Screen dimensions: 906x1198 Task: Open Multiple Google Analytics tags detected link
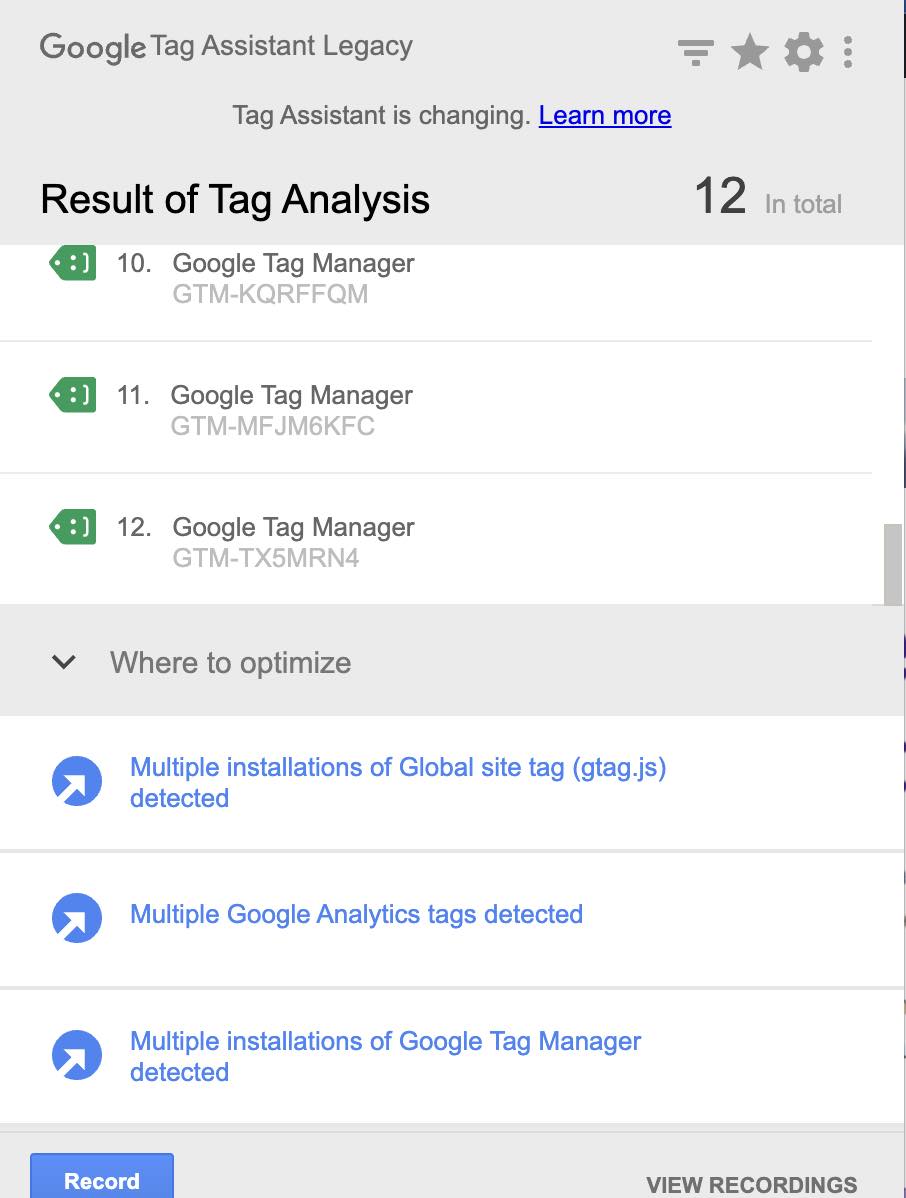pyautogui.click(x=356, y=915)
